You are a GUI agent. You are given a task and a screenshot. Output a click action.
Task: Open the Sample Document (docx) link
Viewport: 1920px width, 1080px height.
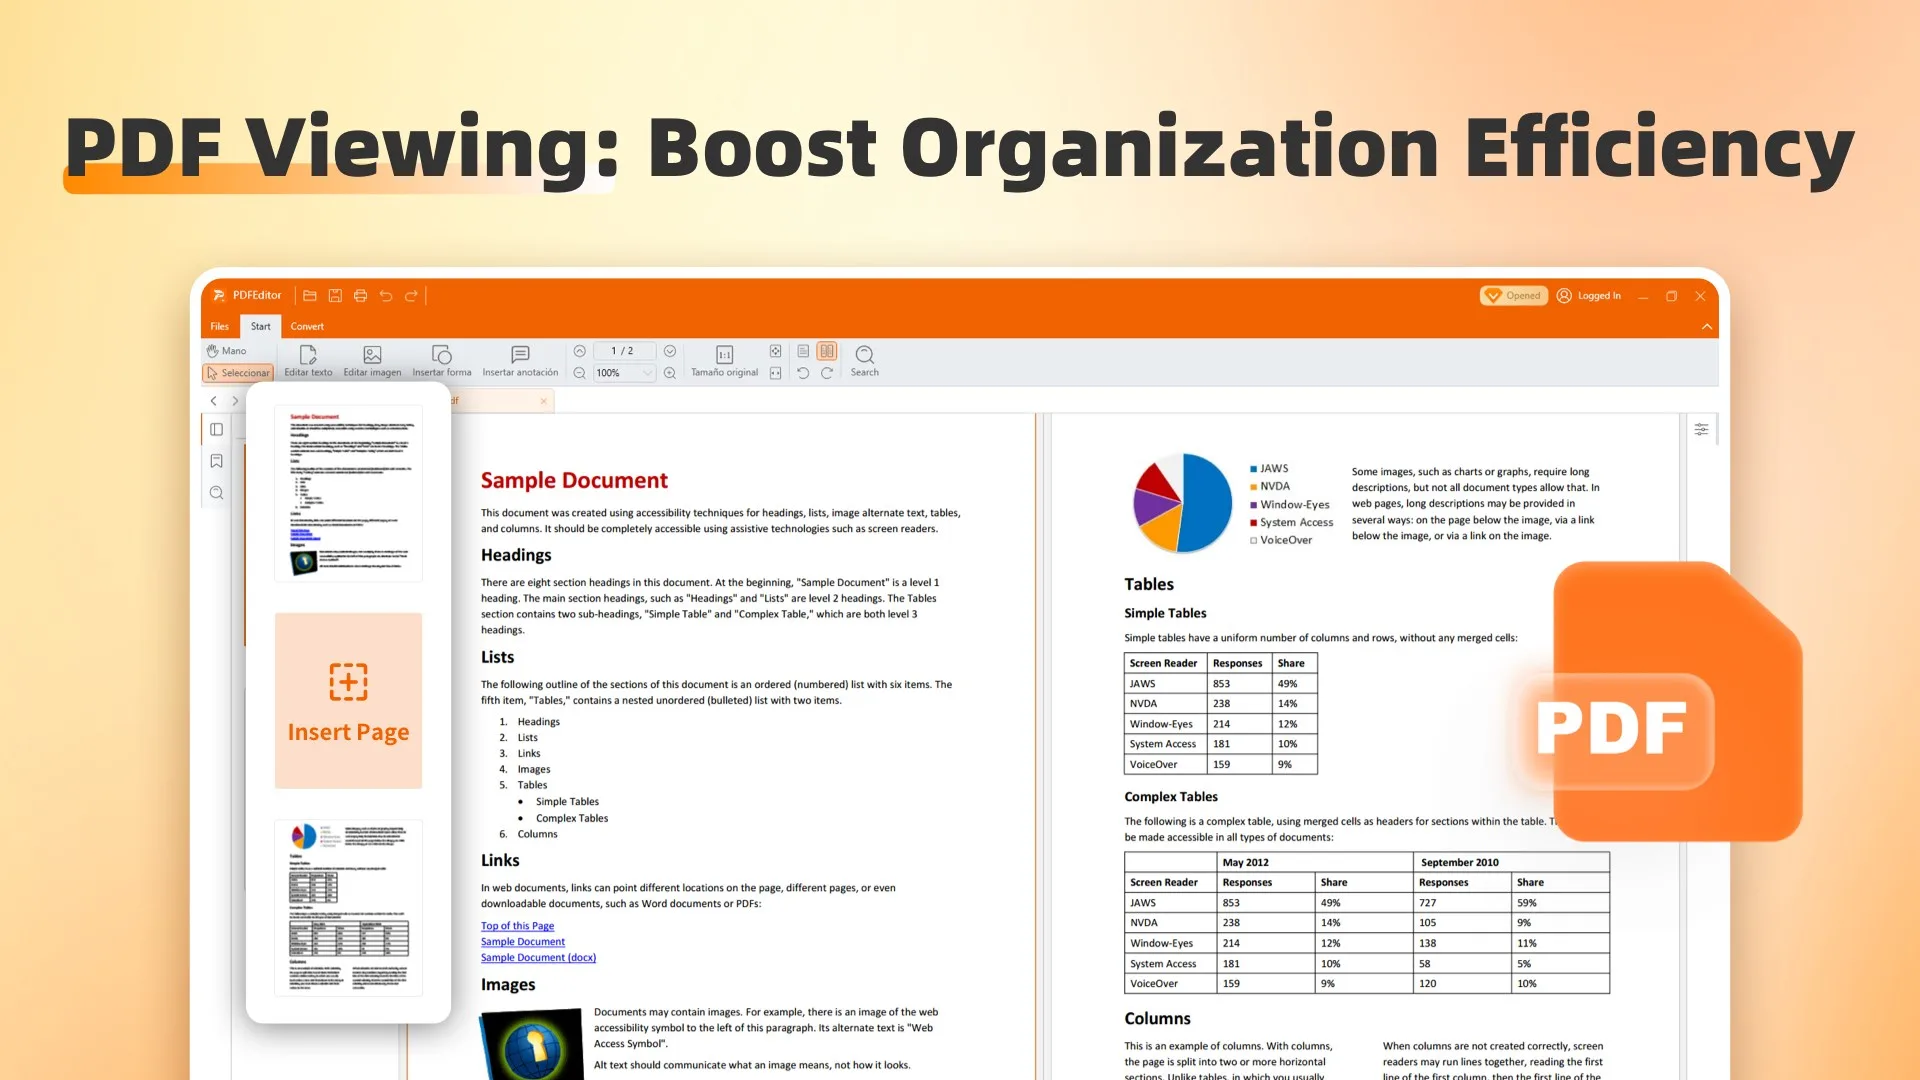538,958
